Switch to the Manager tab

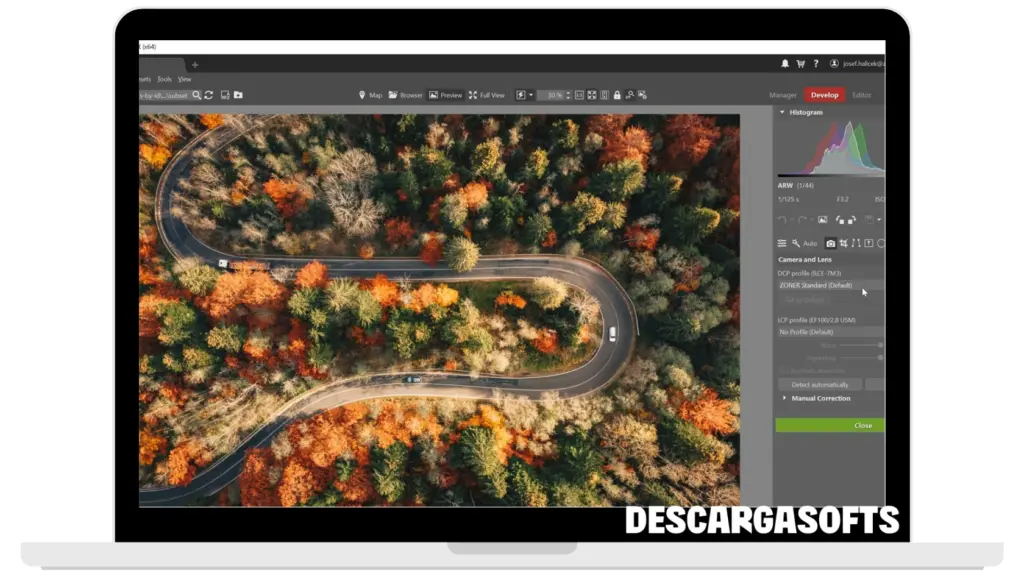[x=782, y=95]
